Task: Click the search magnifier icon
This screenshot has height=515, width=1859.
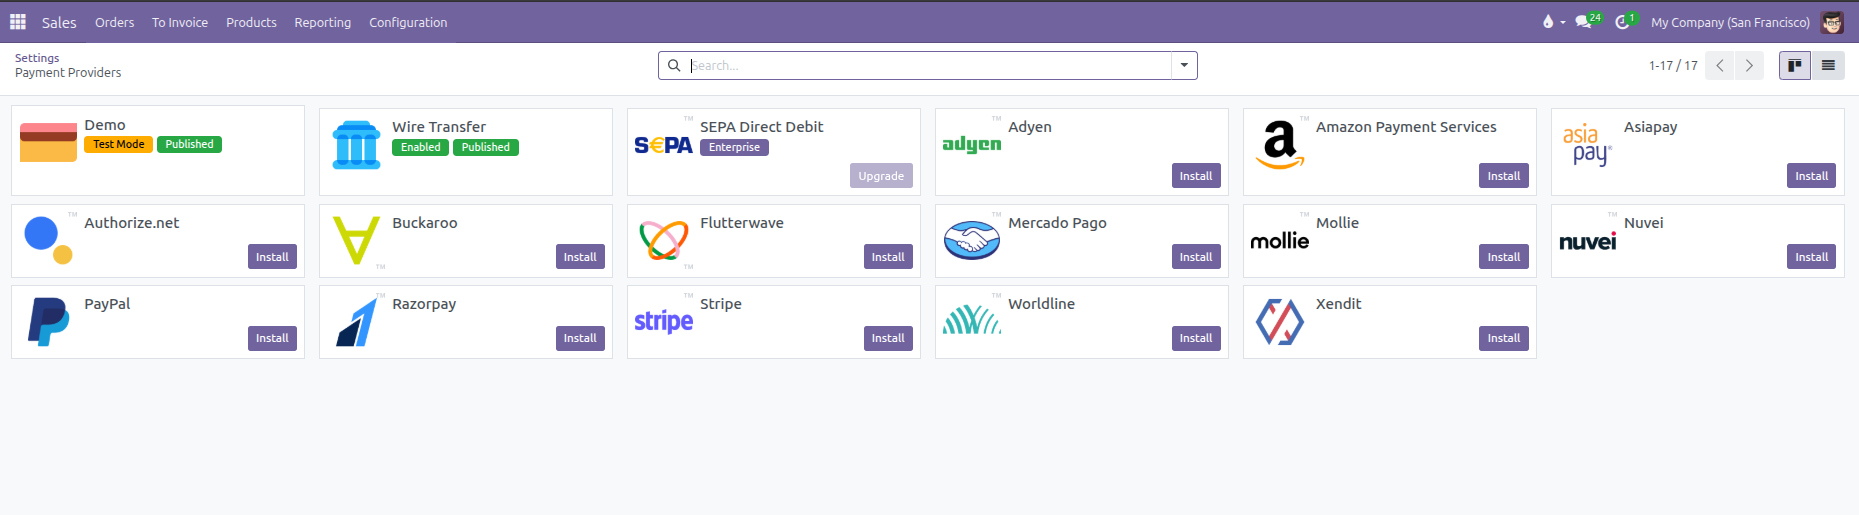Action: 674,66
